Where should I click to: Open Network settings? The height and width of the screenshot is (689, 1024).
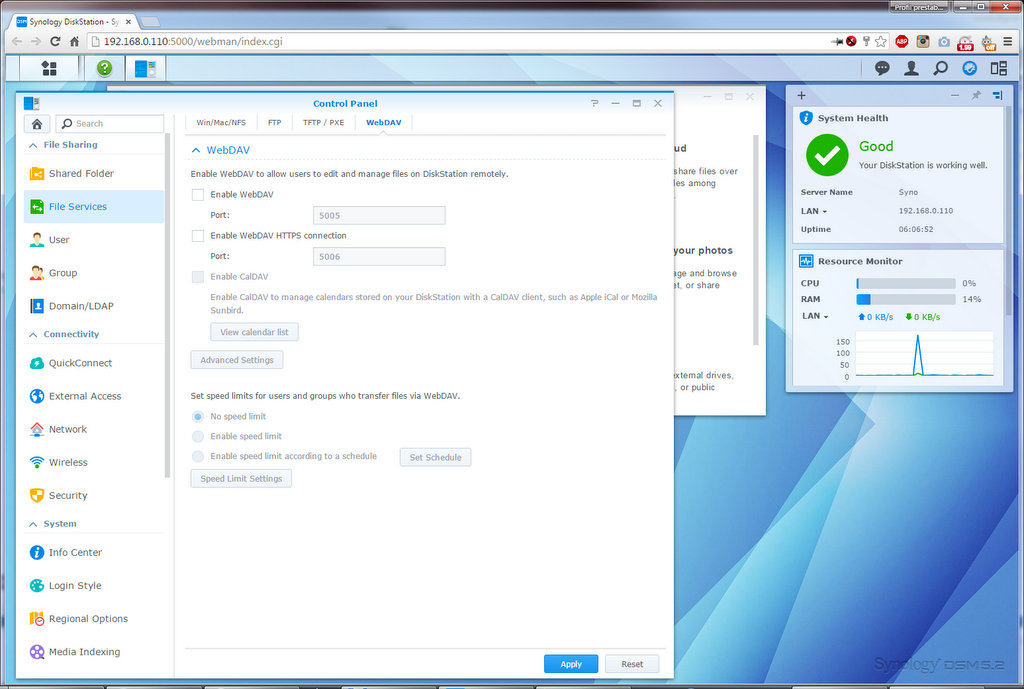94,429
